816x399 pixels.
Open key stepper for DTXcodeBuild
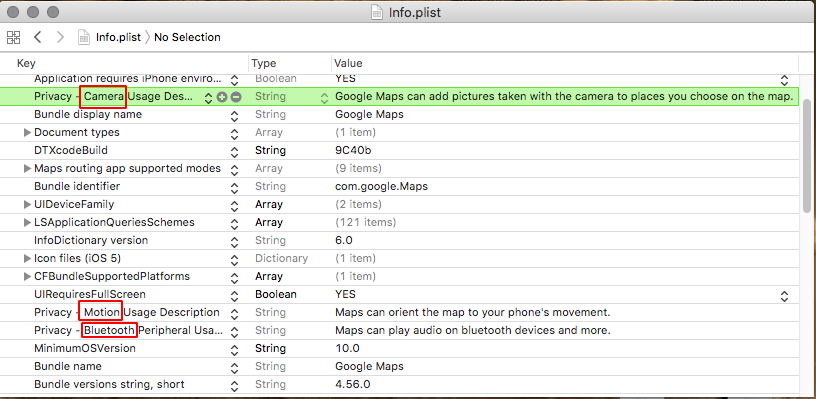234,151
